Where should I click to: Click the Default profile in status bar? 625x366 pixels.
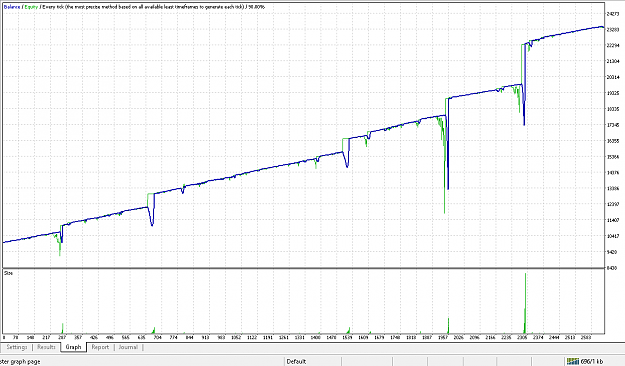point(296,361)
